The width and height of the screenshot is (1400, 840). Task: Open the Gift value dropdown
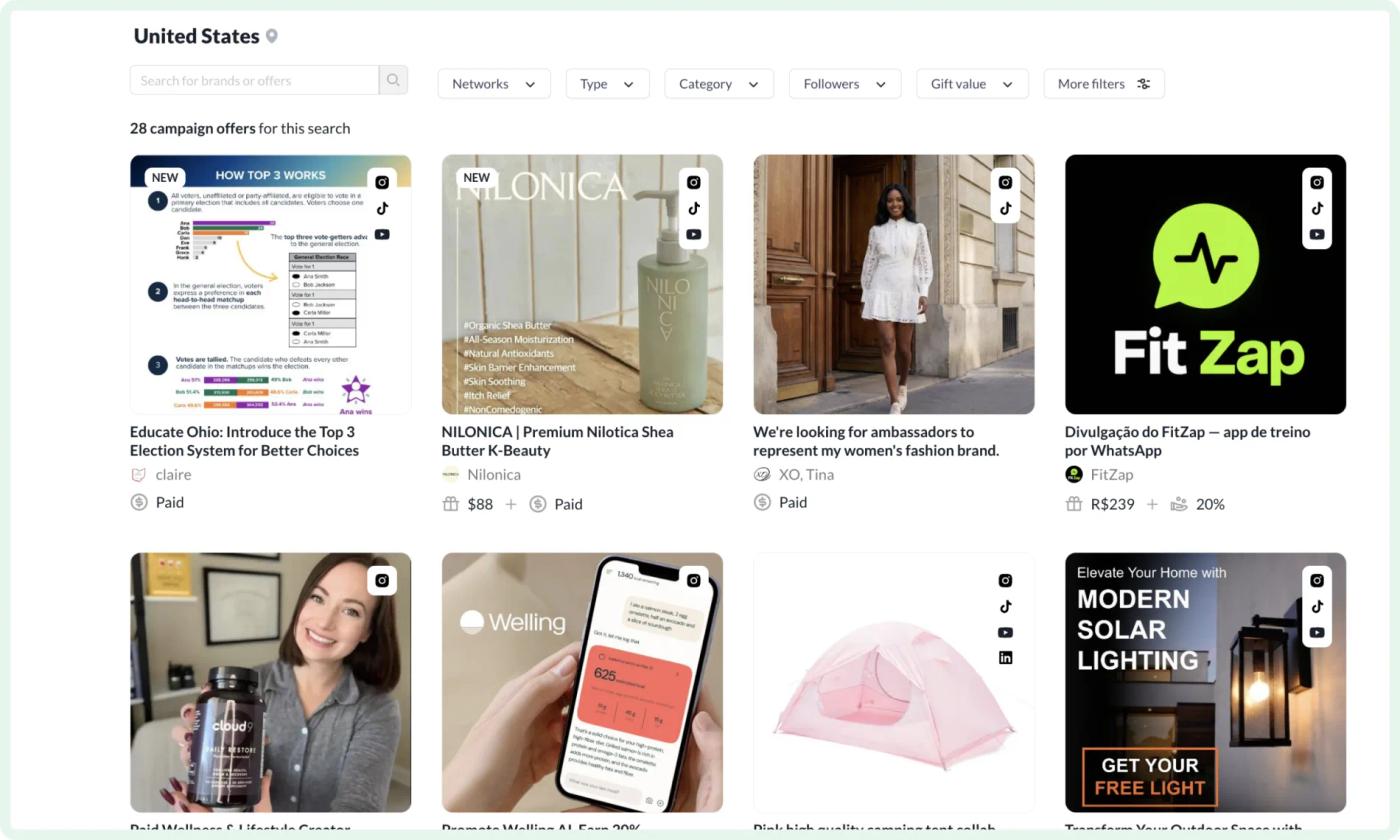[972, 84]
